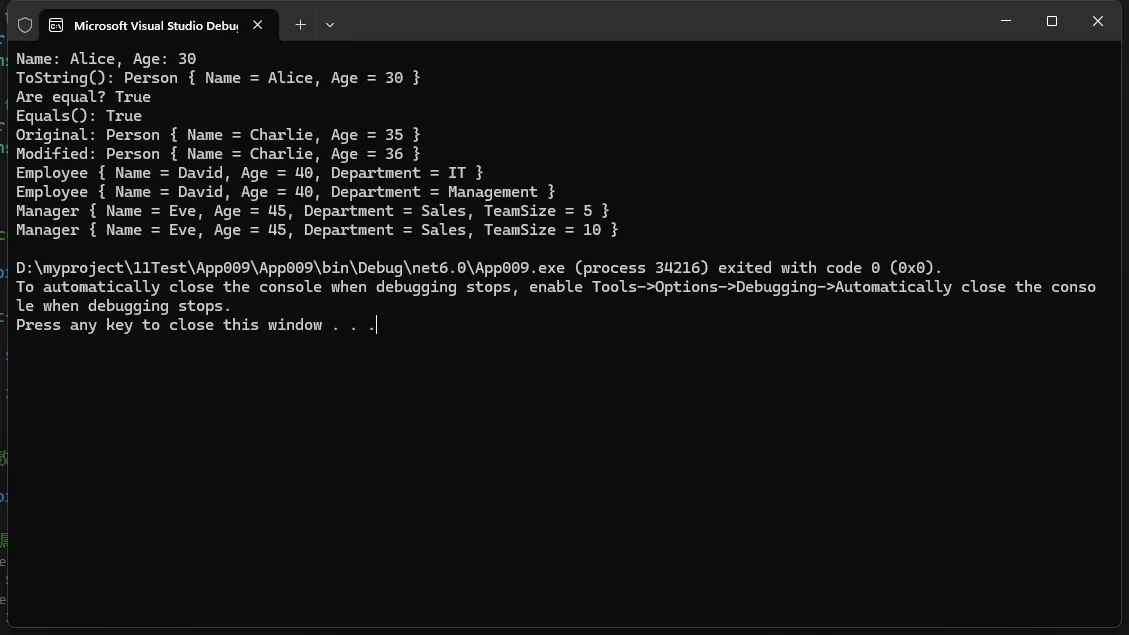Expand the new tab profile dropdown chevron
The image size is (1129, 635).
pyautogui.click(x=330, y=25)
